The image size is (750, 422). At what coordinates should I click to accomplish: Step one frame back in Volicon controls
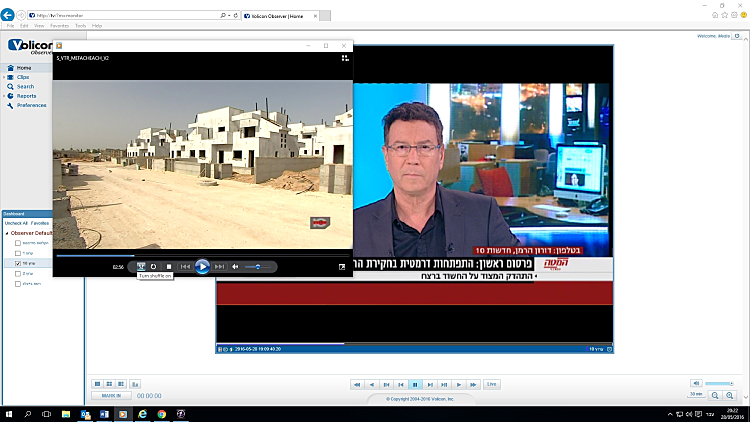[401, 385]
